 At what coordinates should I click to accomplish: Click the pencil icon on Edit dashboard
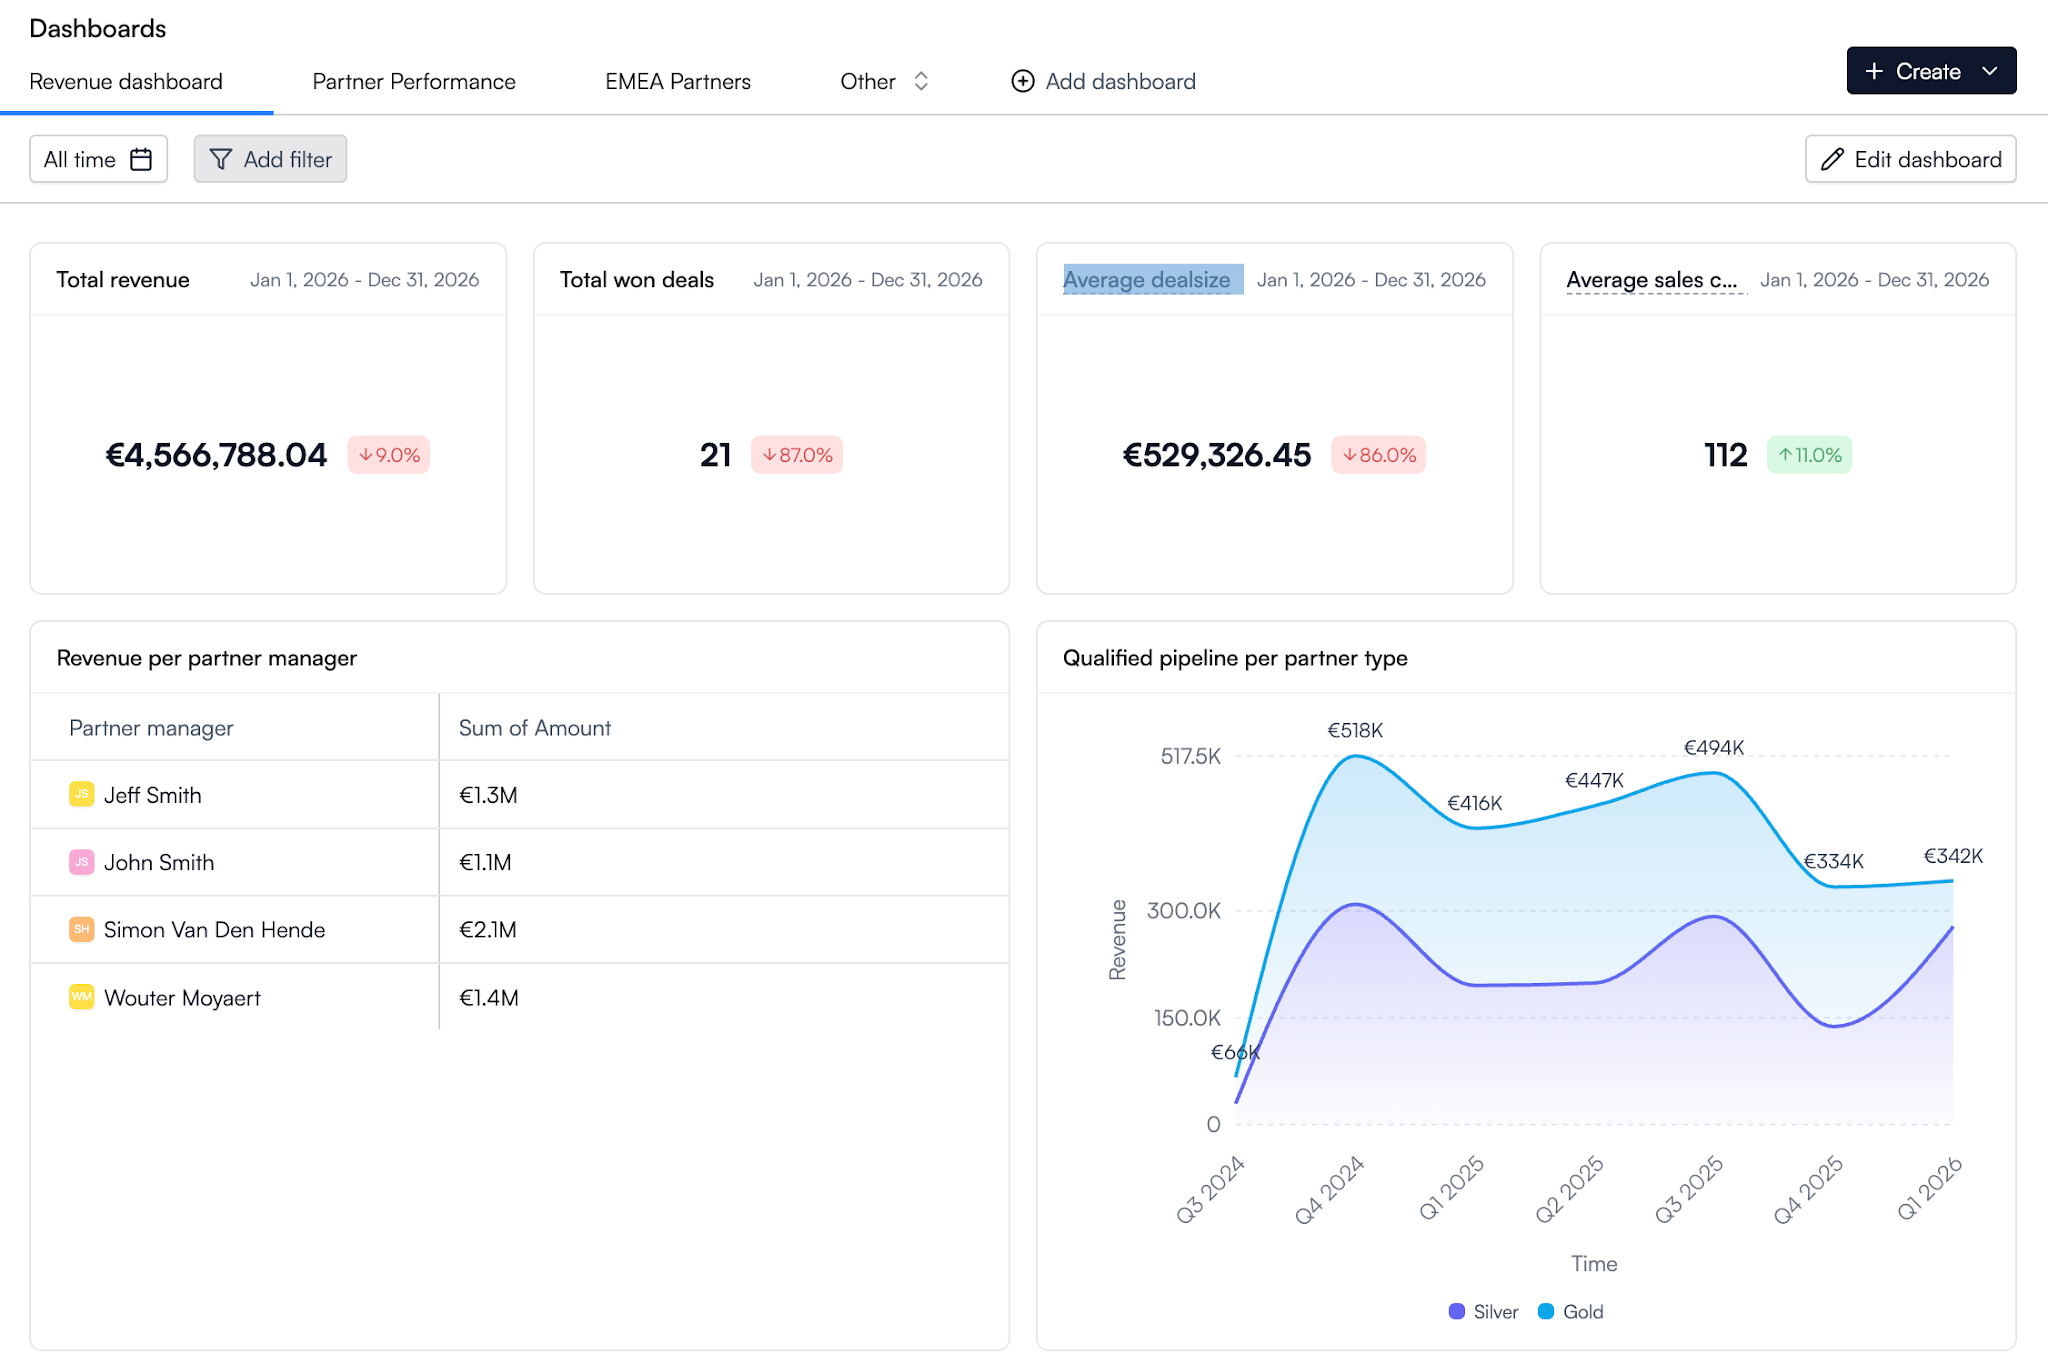[1832, 159]
